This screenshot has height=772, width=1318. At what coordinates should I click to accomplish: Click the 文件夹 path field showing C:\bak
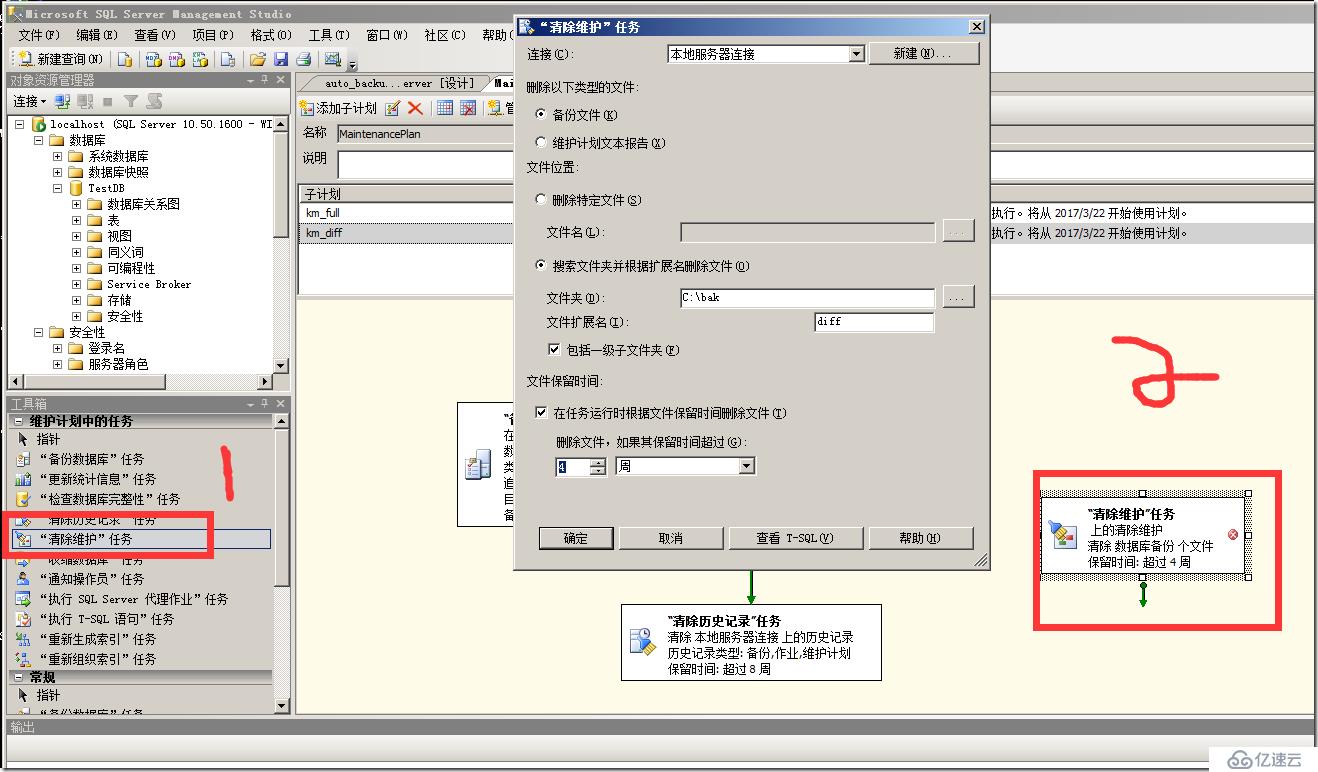[807, 297]
